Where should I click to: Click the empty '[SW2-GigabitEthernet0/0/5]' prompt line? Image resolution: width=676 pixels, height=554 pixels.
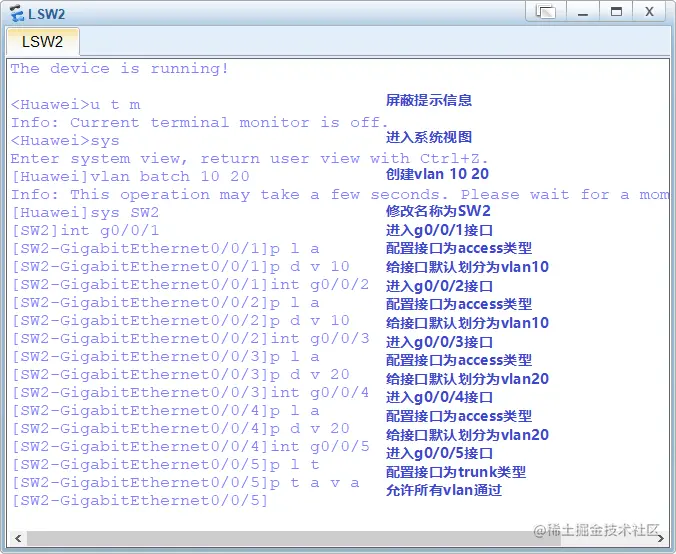coord(140,501)
